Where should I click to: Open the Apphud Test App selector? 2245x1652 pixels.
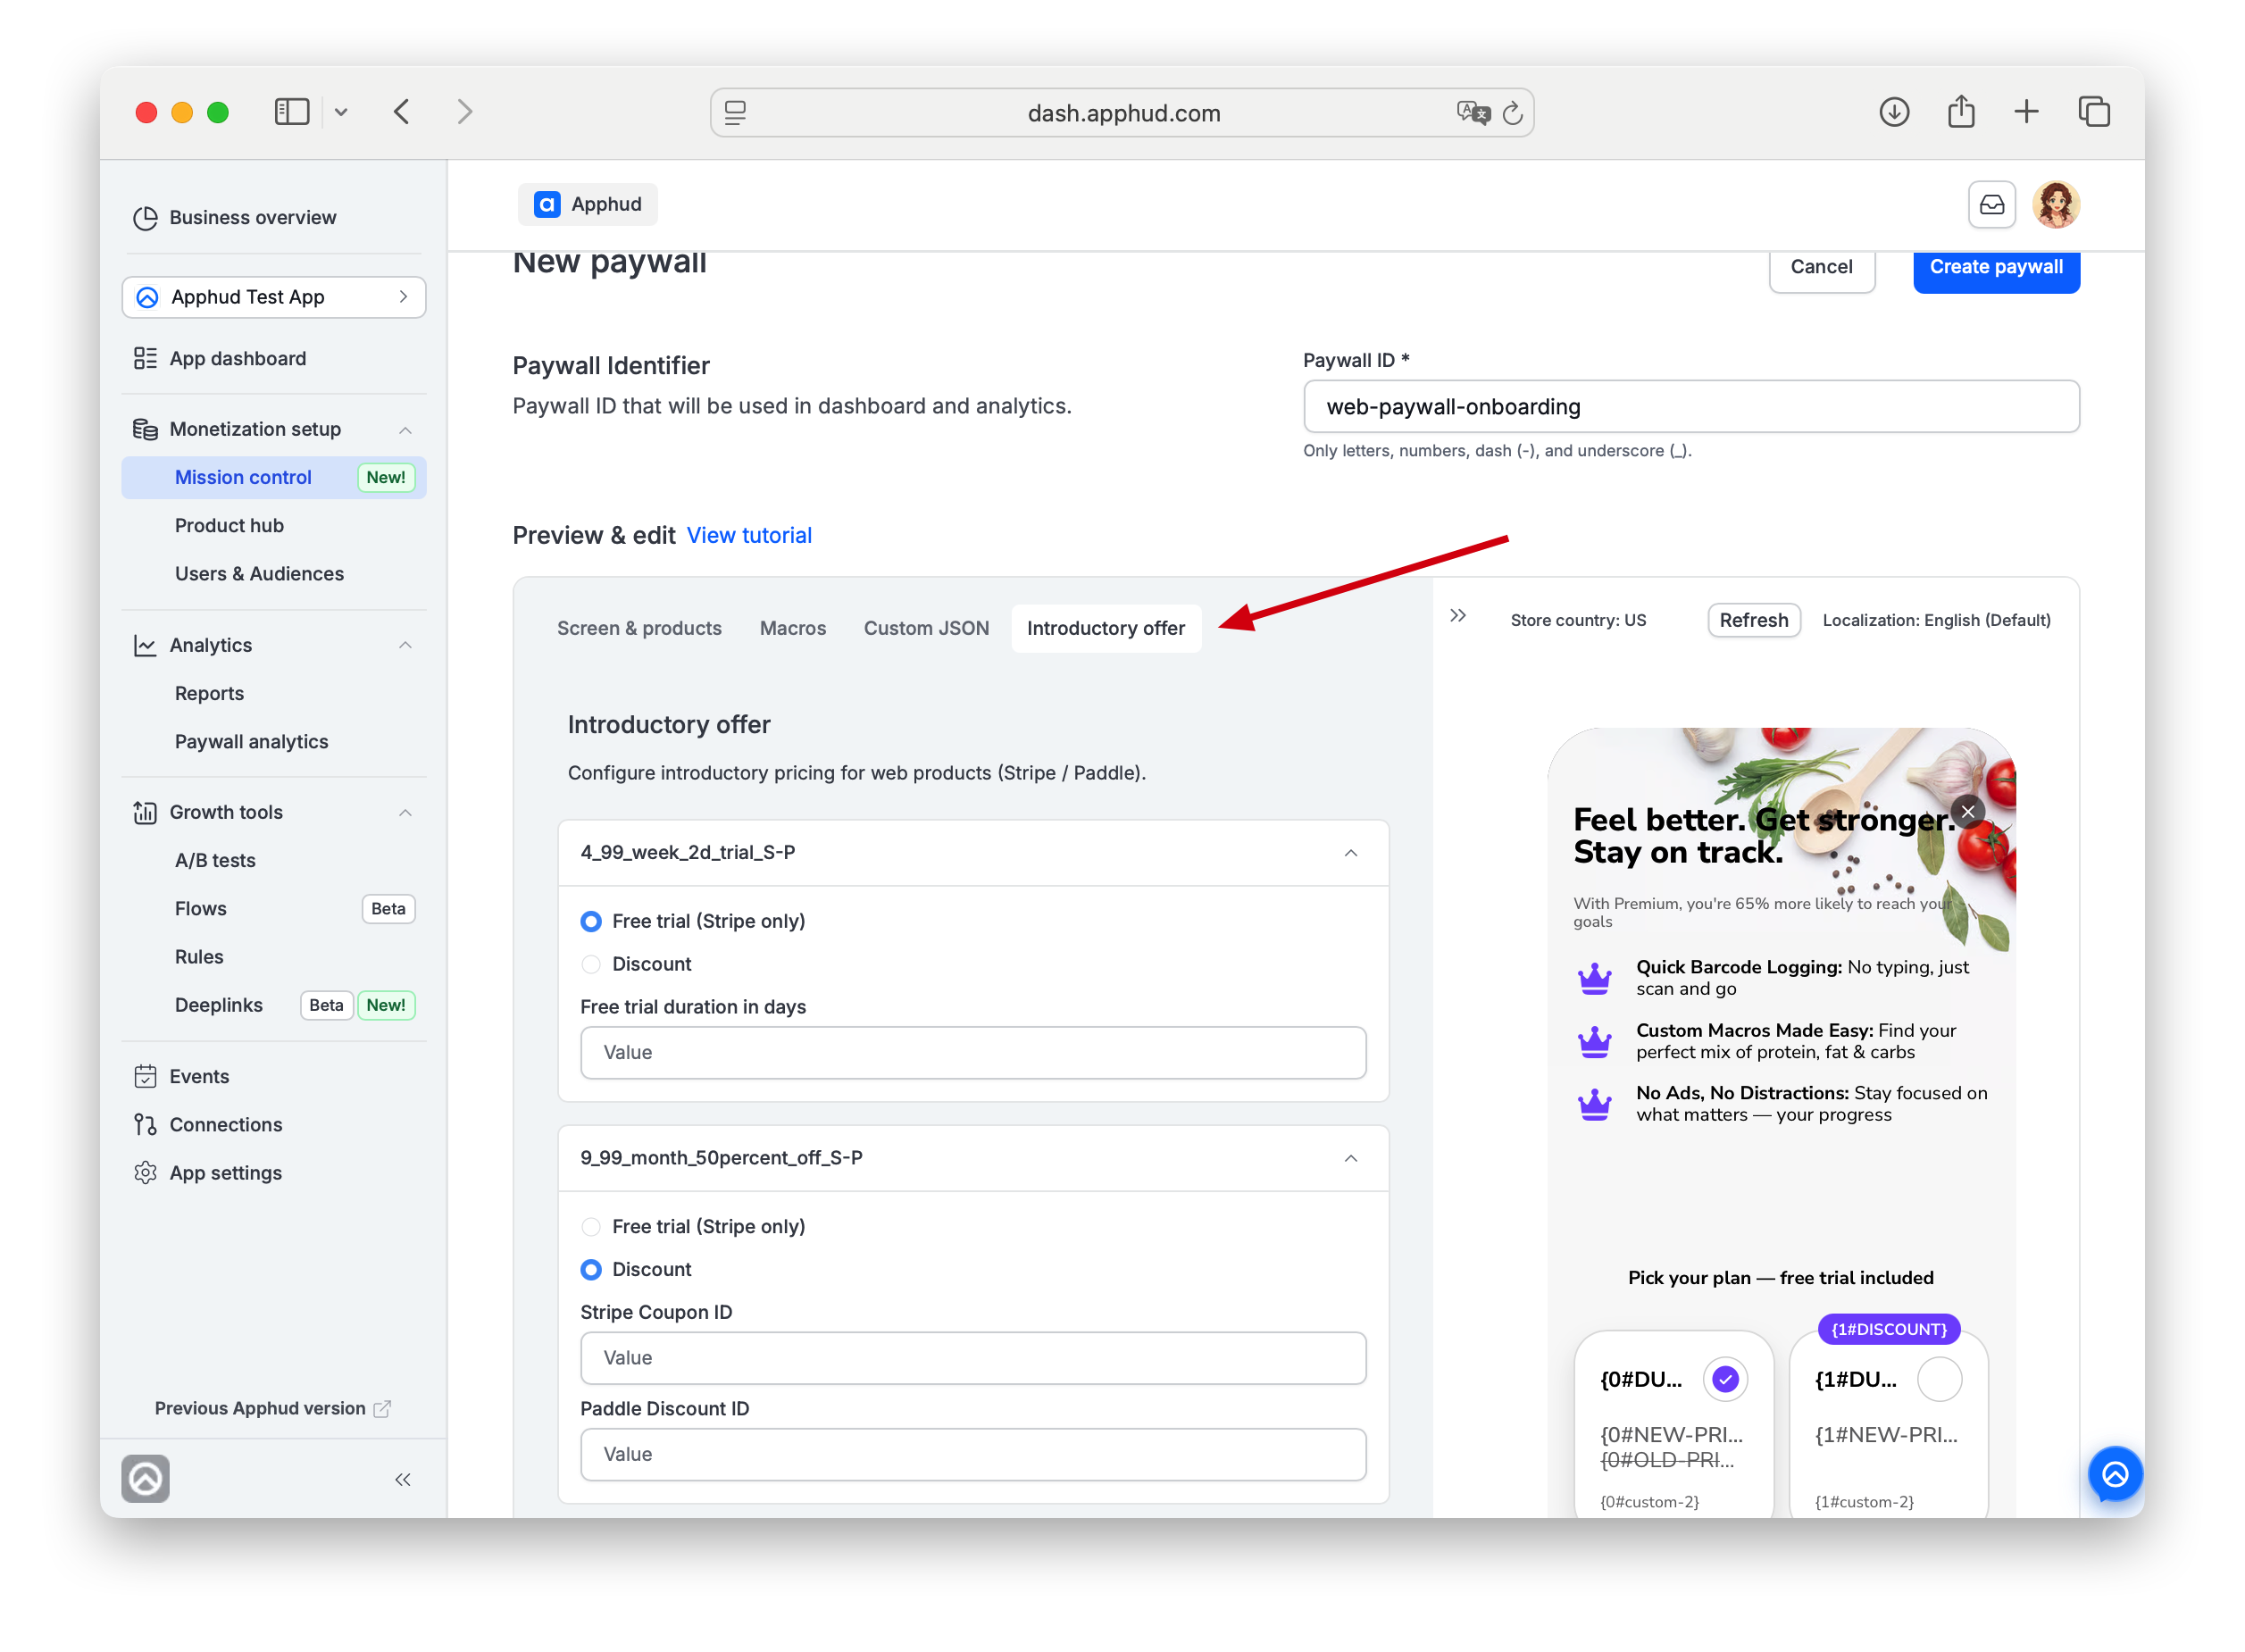click(x=273, y=297)
